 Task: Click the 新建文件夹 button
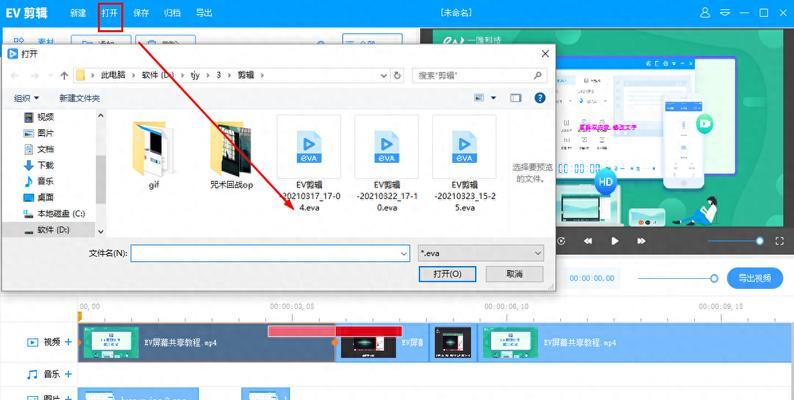coord(80,98)
